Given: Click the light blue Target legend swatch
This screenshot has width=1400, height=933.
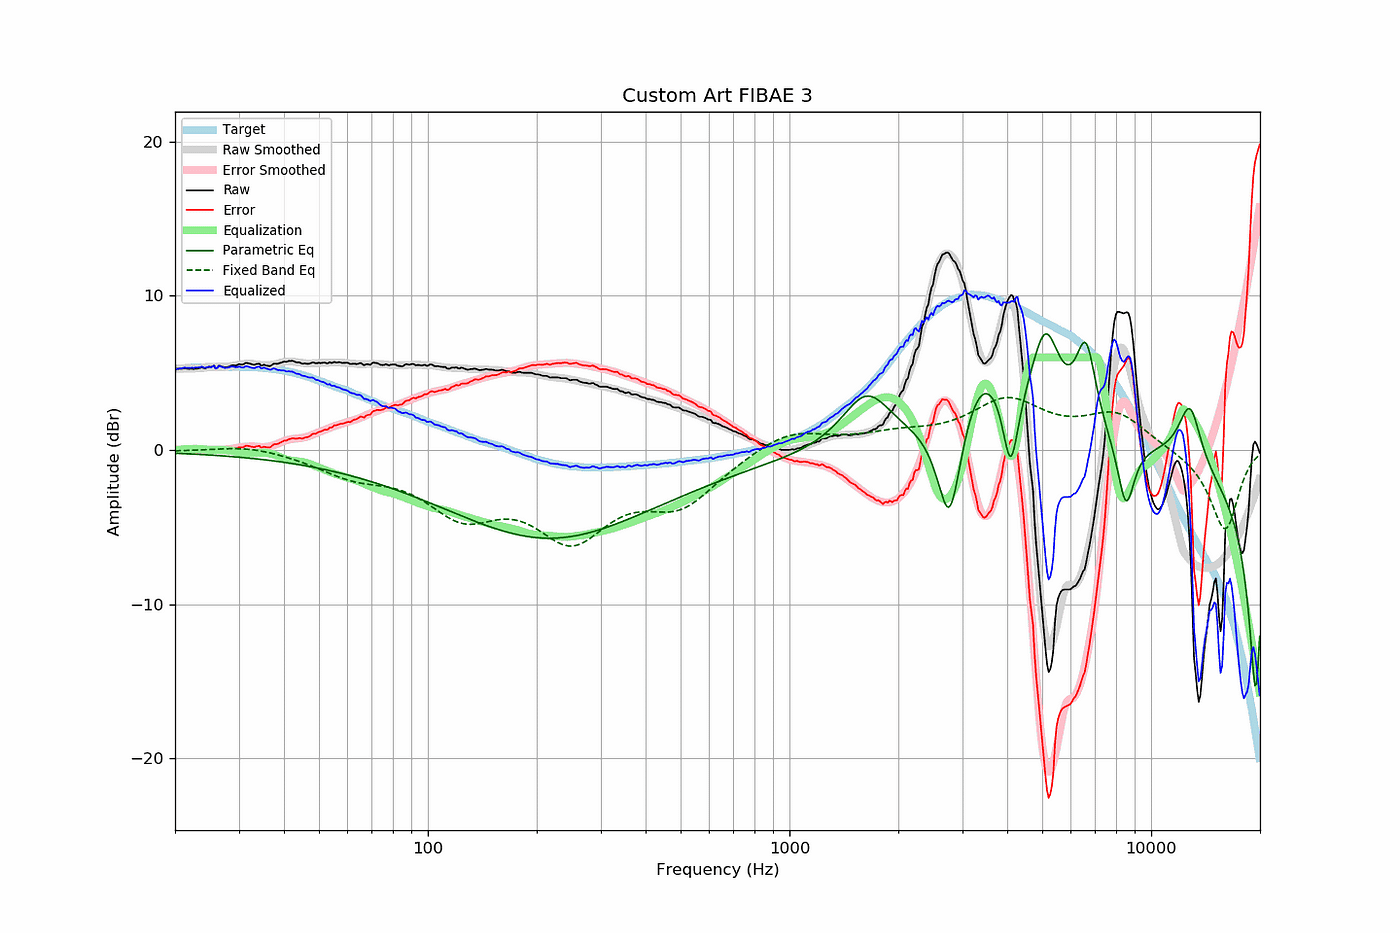Looking at the screenshot, I should pyautogui.click(x=200, y=130).
